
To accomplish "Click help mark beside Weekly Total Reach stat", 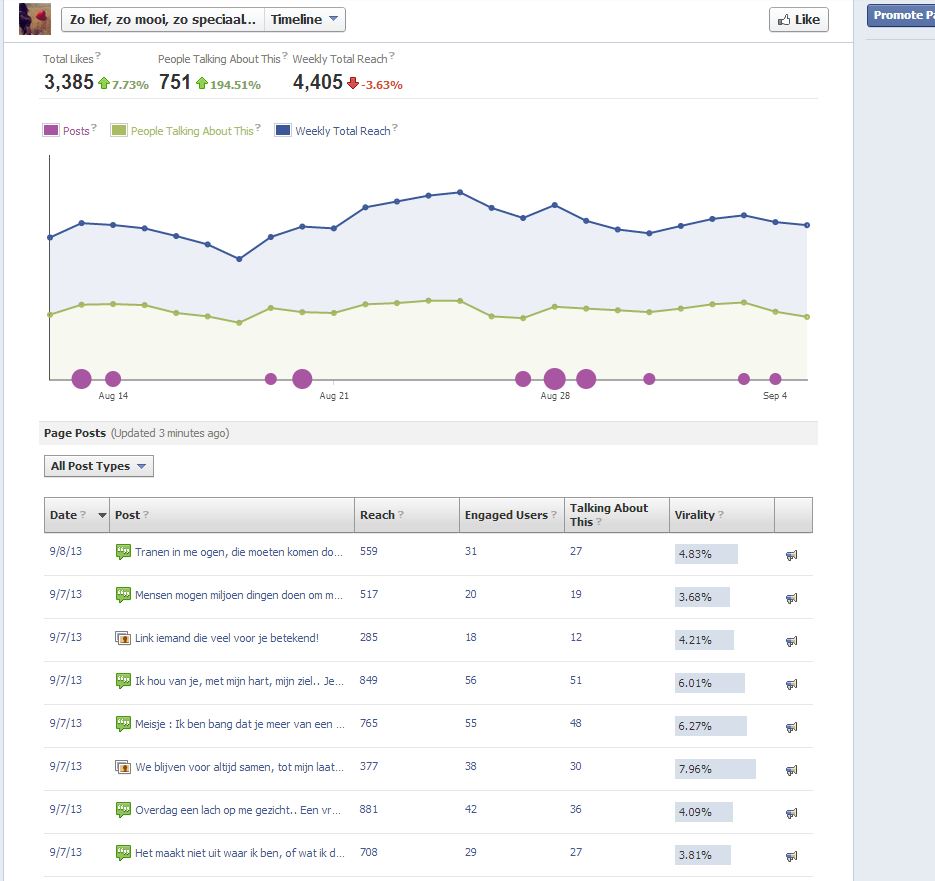I will point(392,55).
